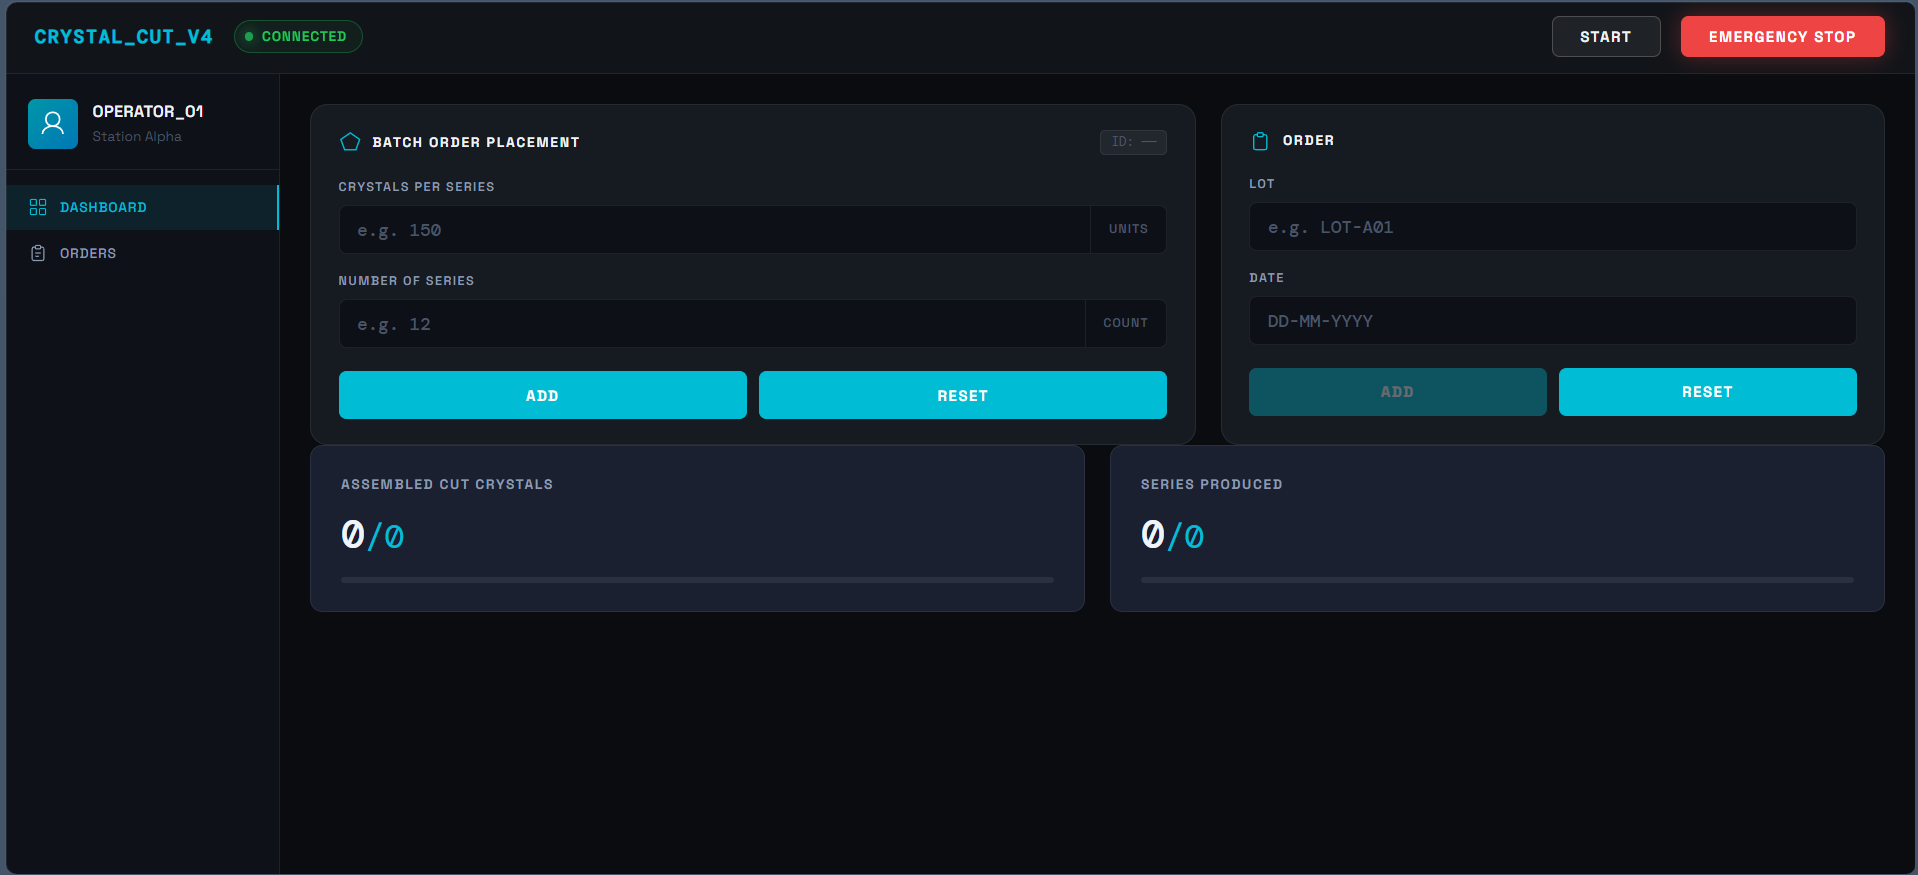
Task: Click the Assembled Cut Crystals progress bar
Action: 697,580
